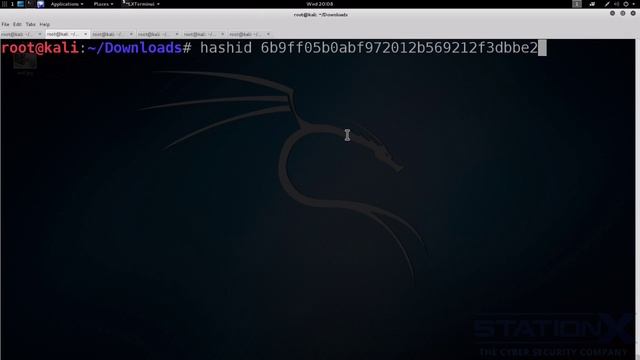Maximize the LXTerminal window
Viewport: 640px width, 360px height.
622,13
